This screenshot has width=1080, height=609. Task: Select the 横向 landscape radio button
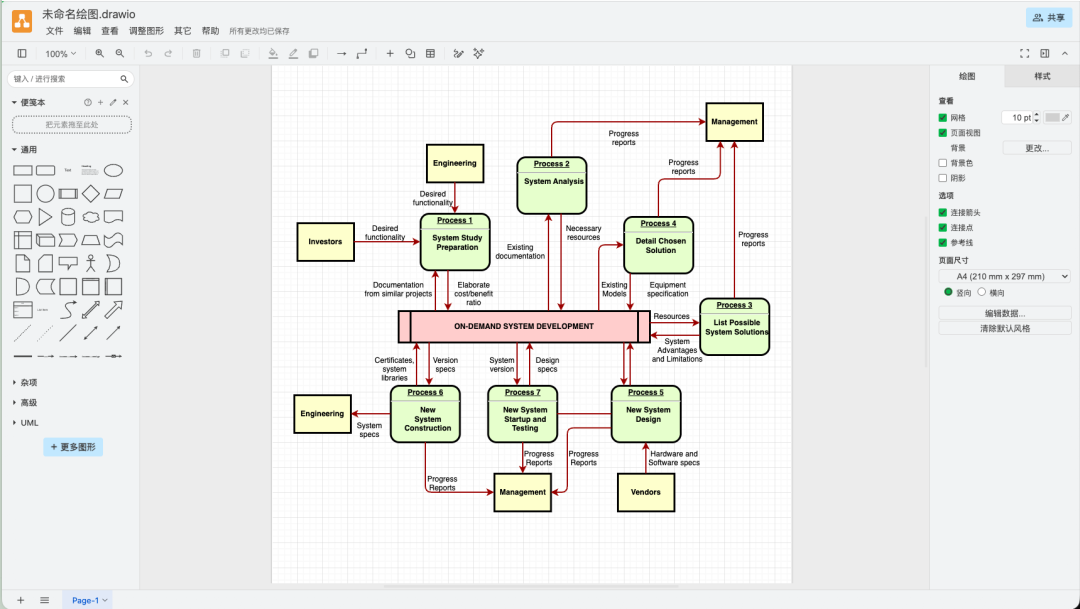click(x=982, y=292)
